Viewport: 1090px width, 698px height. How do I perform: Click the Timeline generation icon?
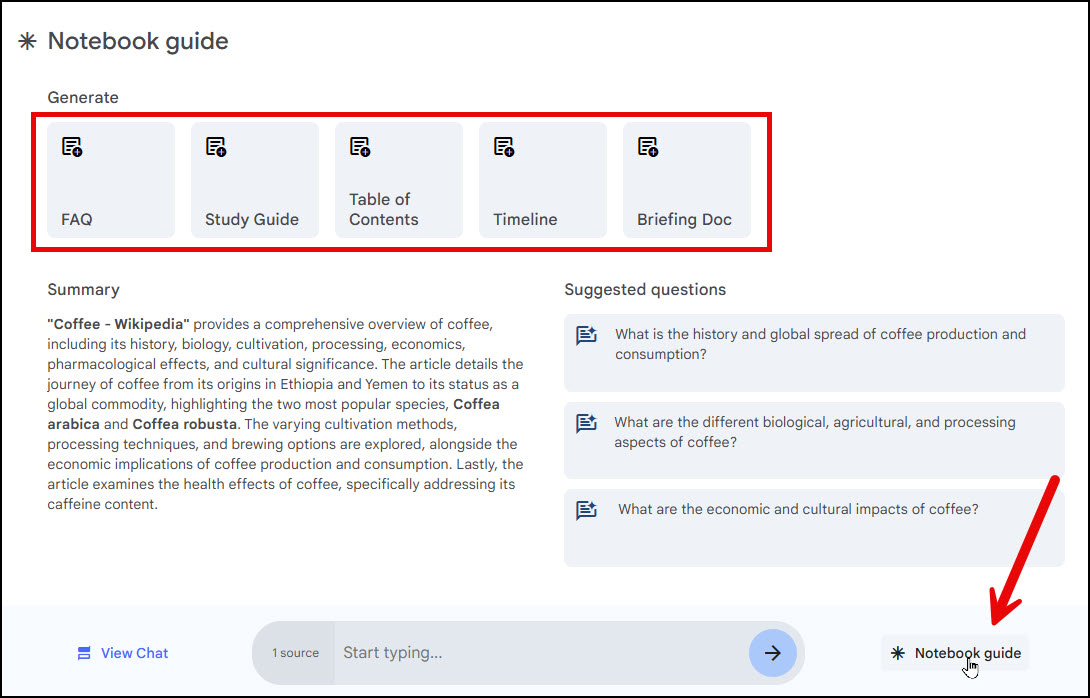504,145
